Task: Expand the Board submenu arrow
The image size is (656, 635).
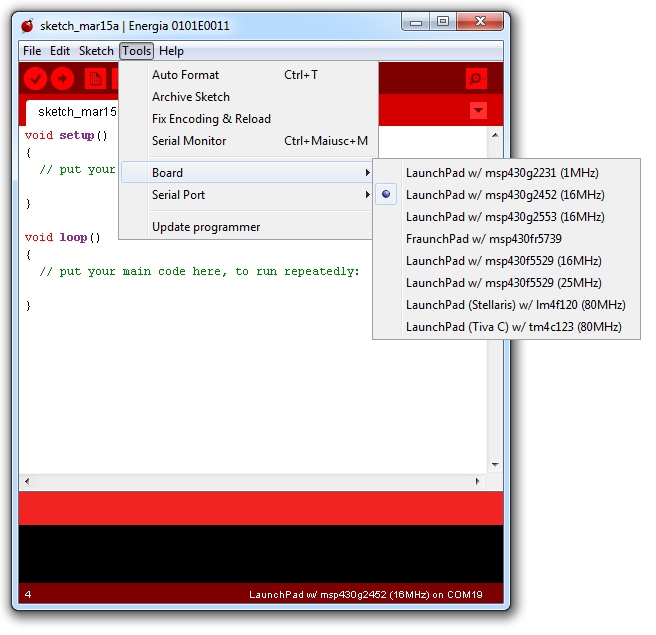Action: [x=367, y=173]
